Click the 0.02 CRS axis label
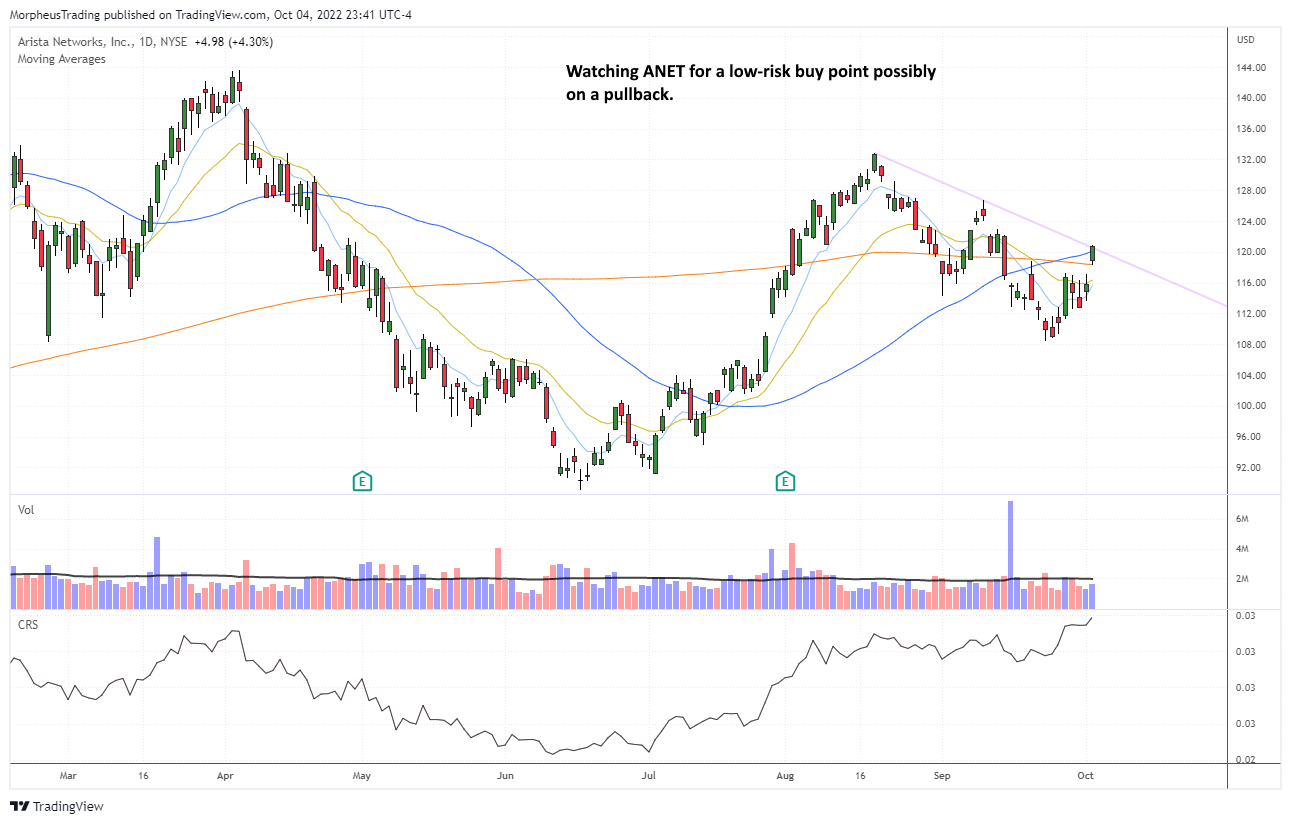 point(1246,759)
